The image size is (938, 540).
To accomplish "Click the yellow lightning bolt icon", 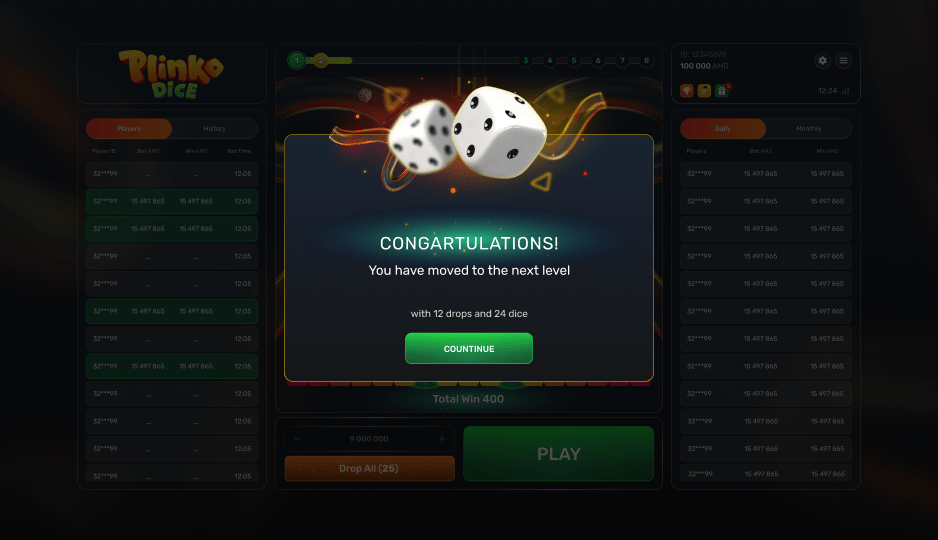I will pyautogui.click(x=704, y=90).
